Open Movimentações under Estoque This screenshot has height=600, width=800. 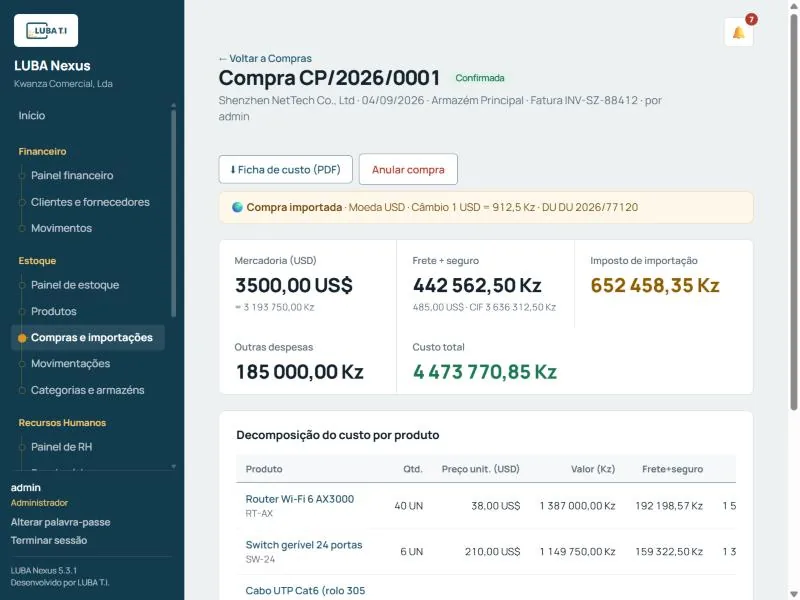pyautogui.click(x=70, y=363)
